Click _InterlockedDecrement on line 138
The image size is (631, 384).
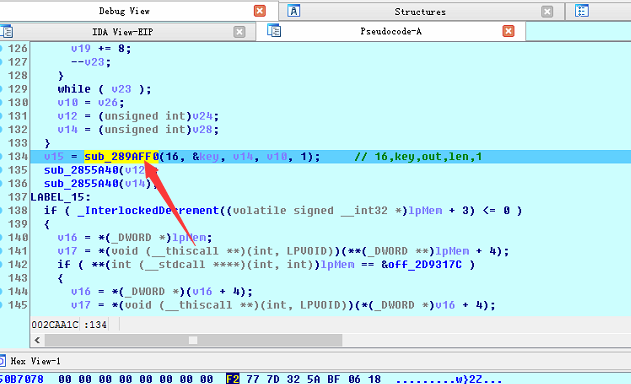[148, 211]
